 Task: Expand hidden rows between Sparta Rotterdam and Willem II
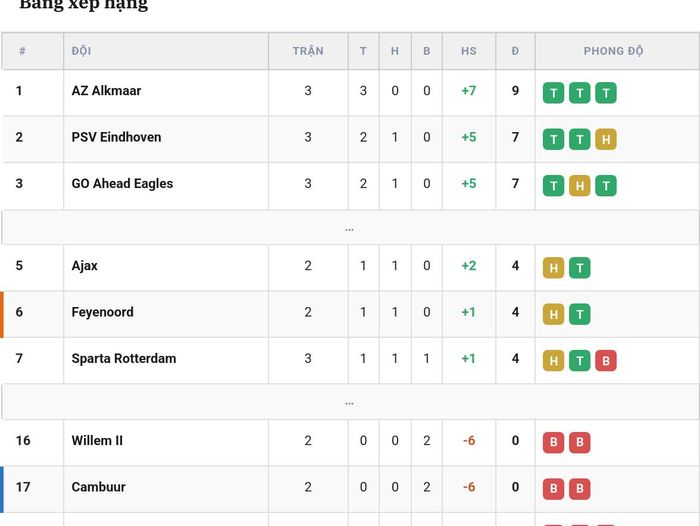(350, 402)
